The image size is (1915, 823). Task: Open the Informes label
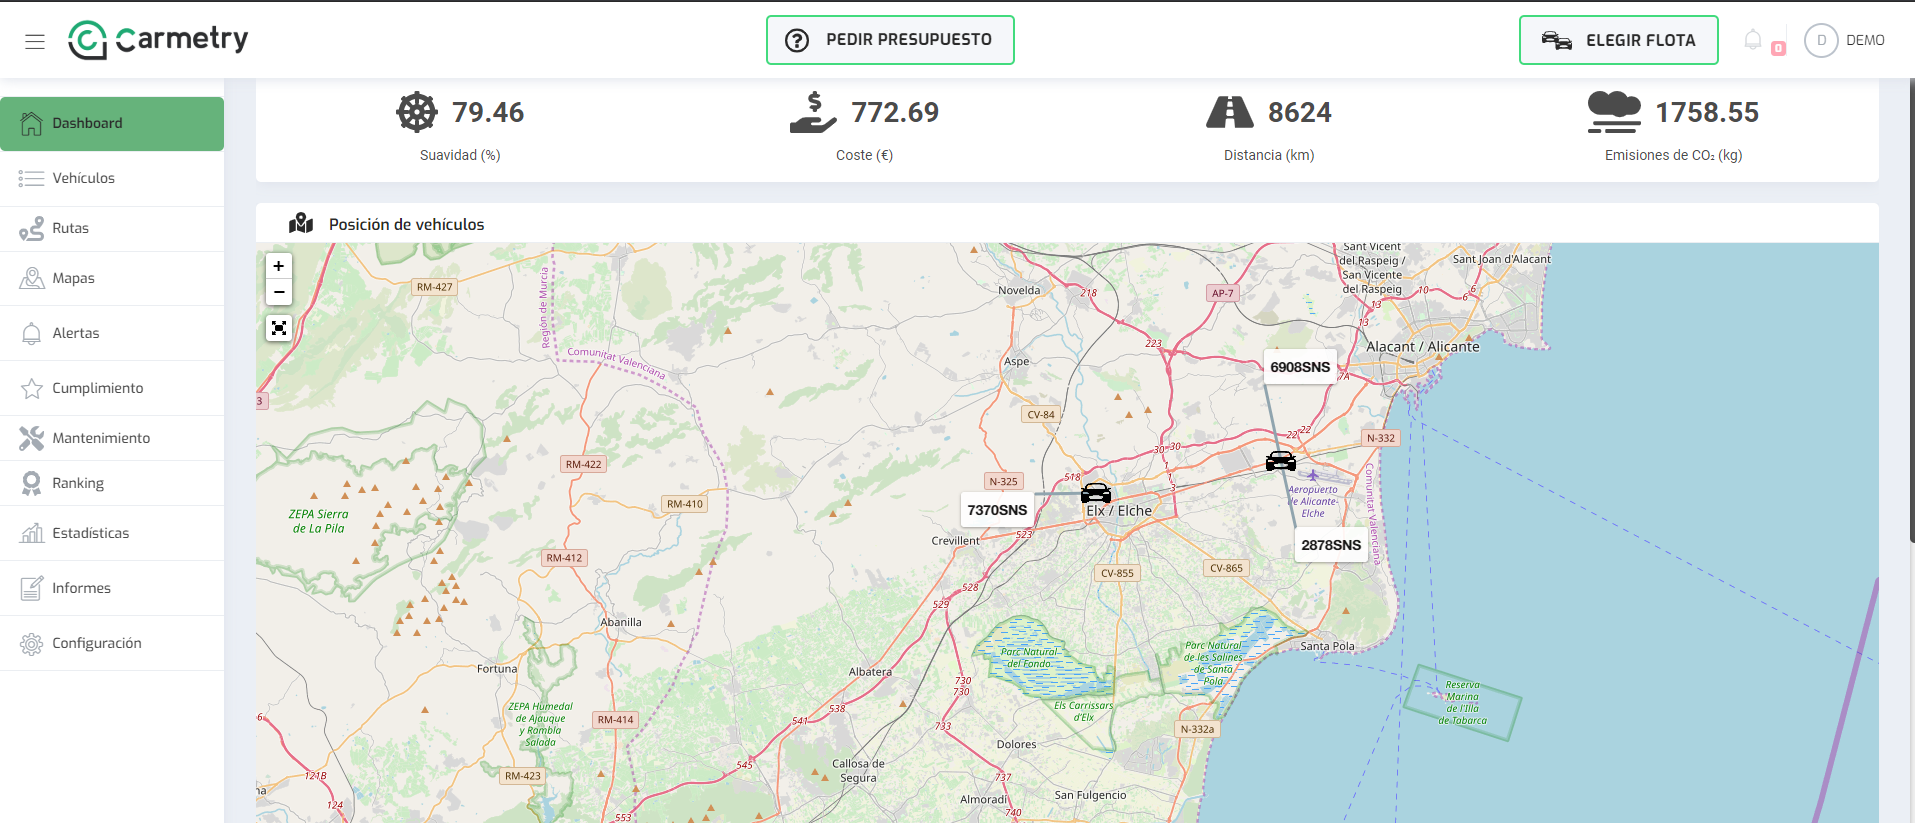pos(81,588)
